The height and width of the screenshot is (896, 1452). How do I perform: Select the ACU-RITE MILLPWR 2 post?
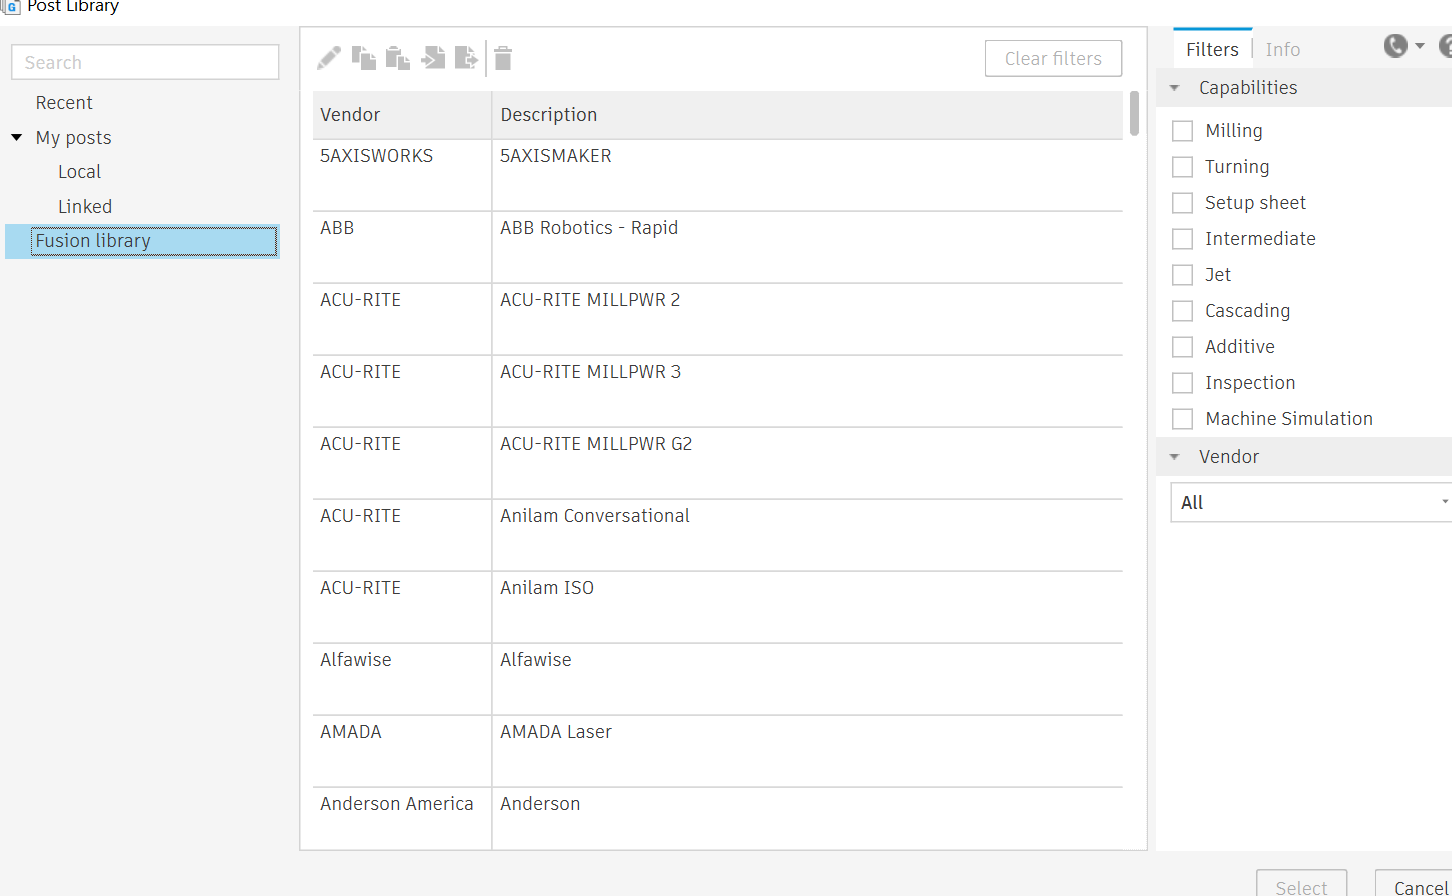pyautogui.click(x=590, y=300)
